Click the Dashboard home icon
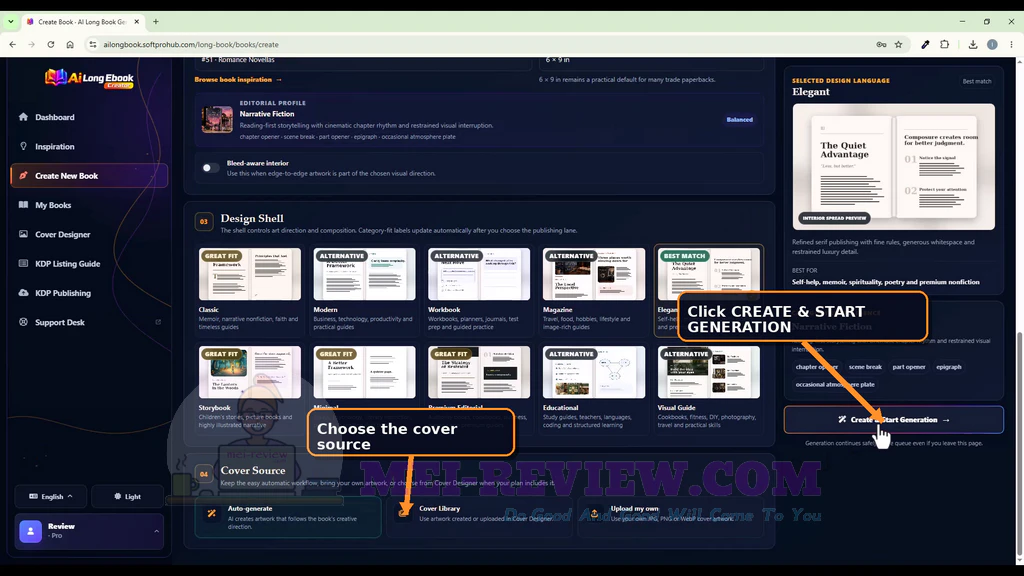Viewport: 1024px width, 576px height. click(x=24, y=117)
